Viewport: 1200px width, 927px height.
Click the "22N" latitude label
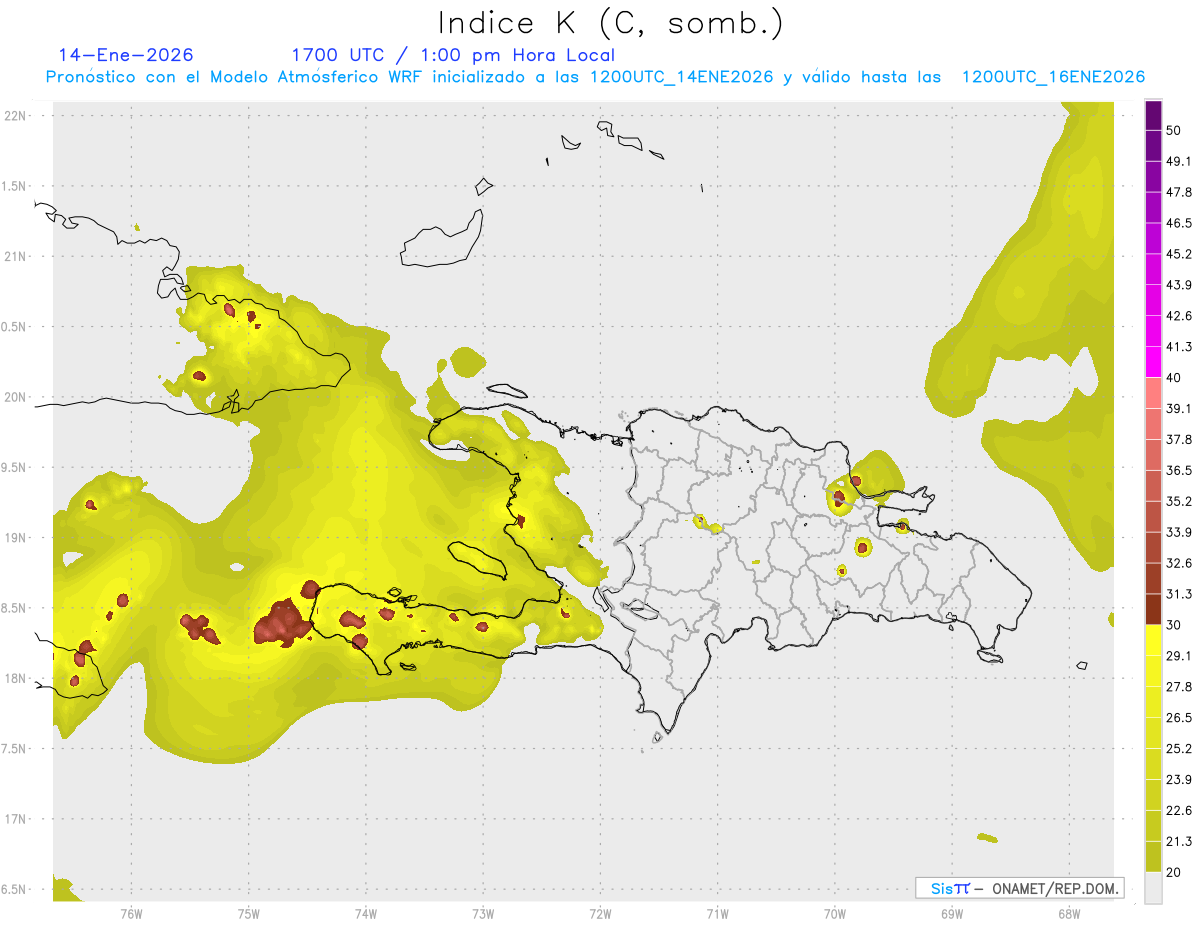15,115
